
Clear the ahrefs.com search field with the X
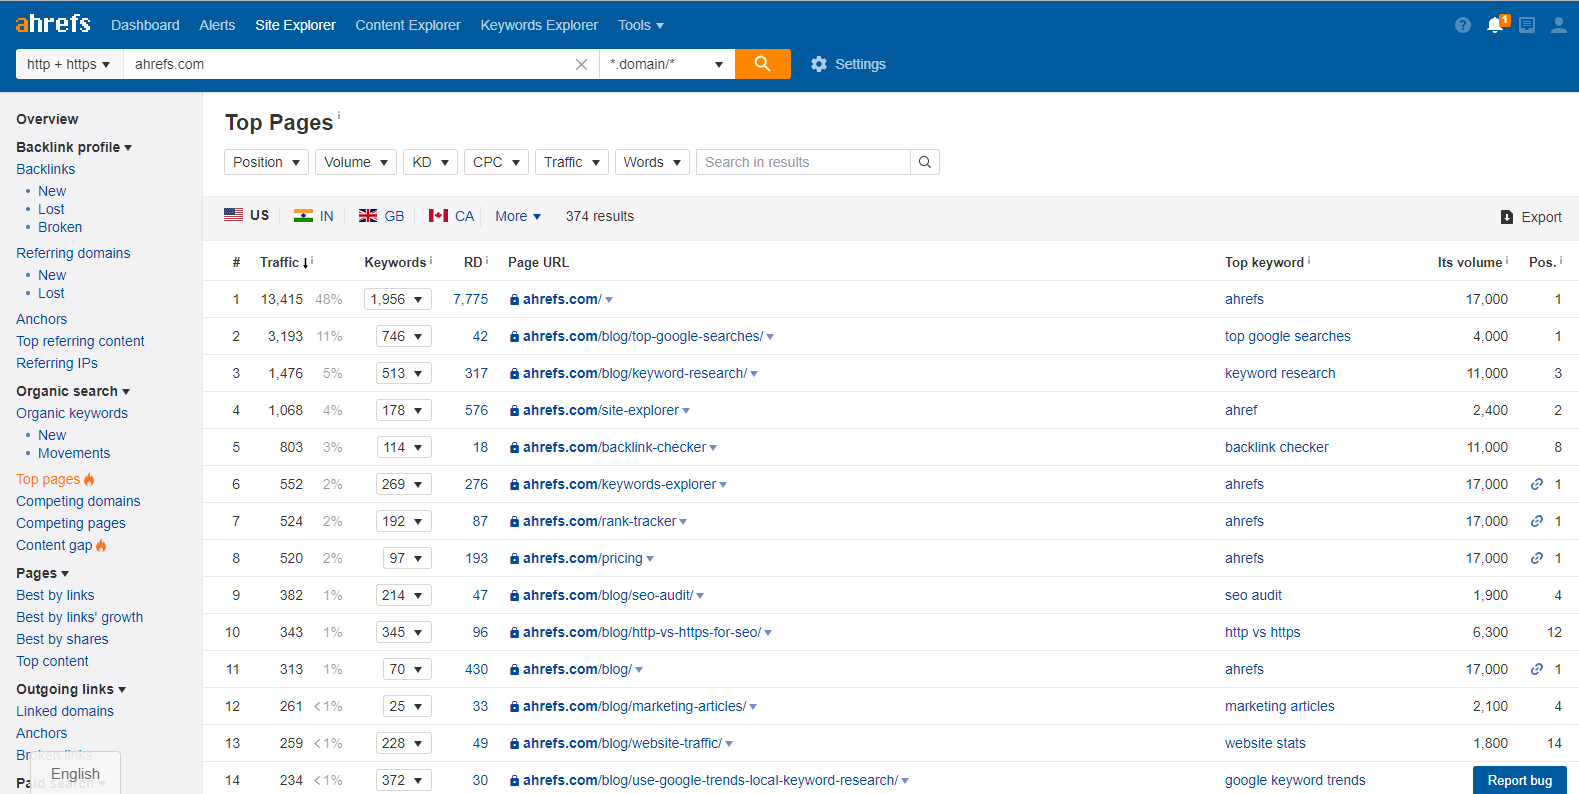tap(581, 64)
